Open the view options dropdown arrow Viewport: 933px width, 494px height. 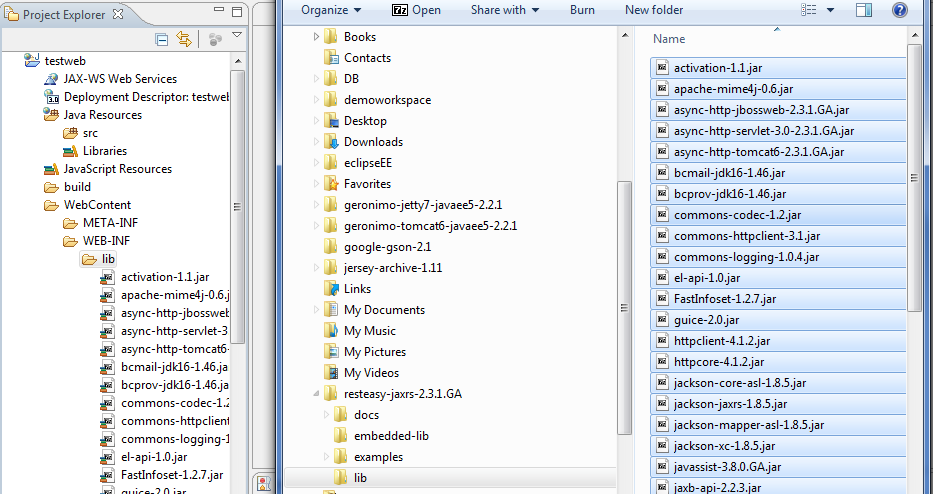[x=831, y=11]
